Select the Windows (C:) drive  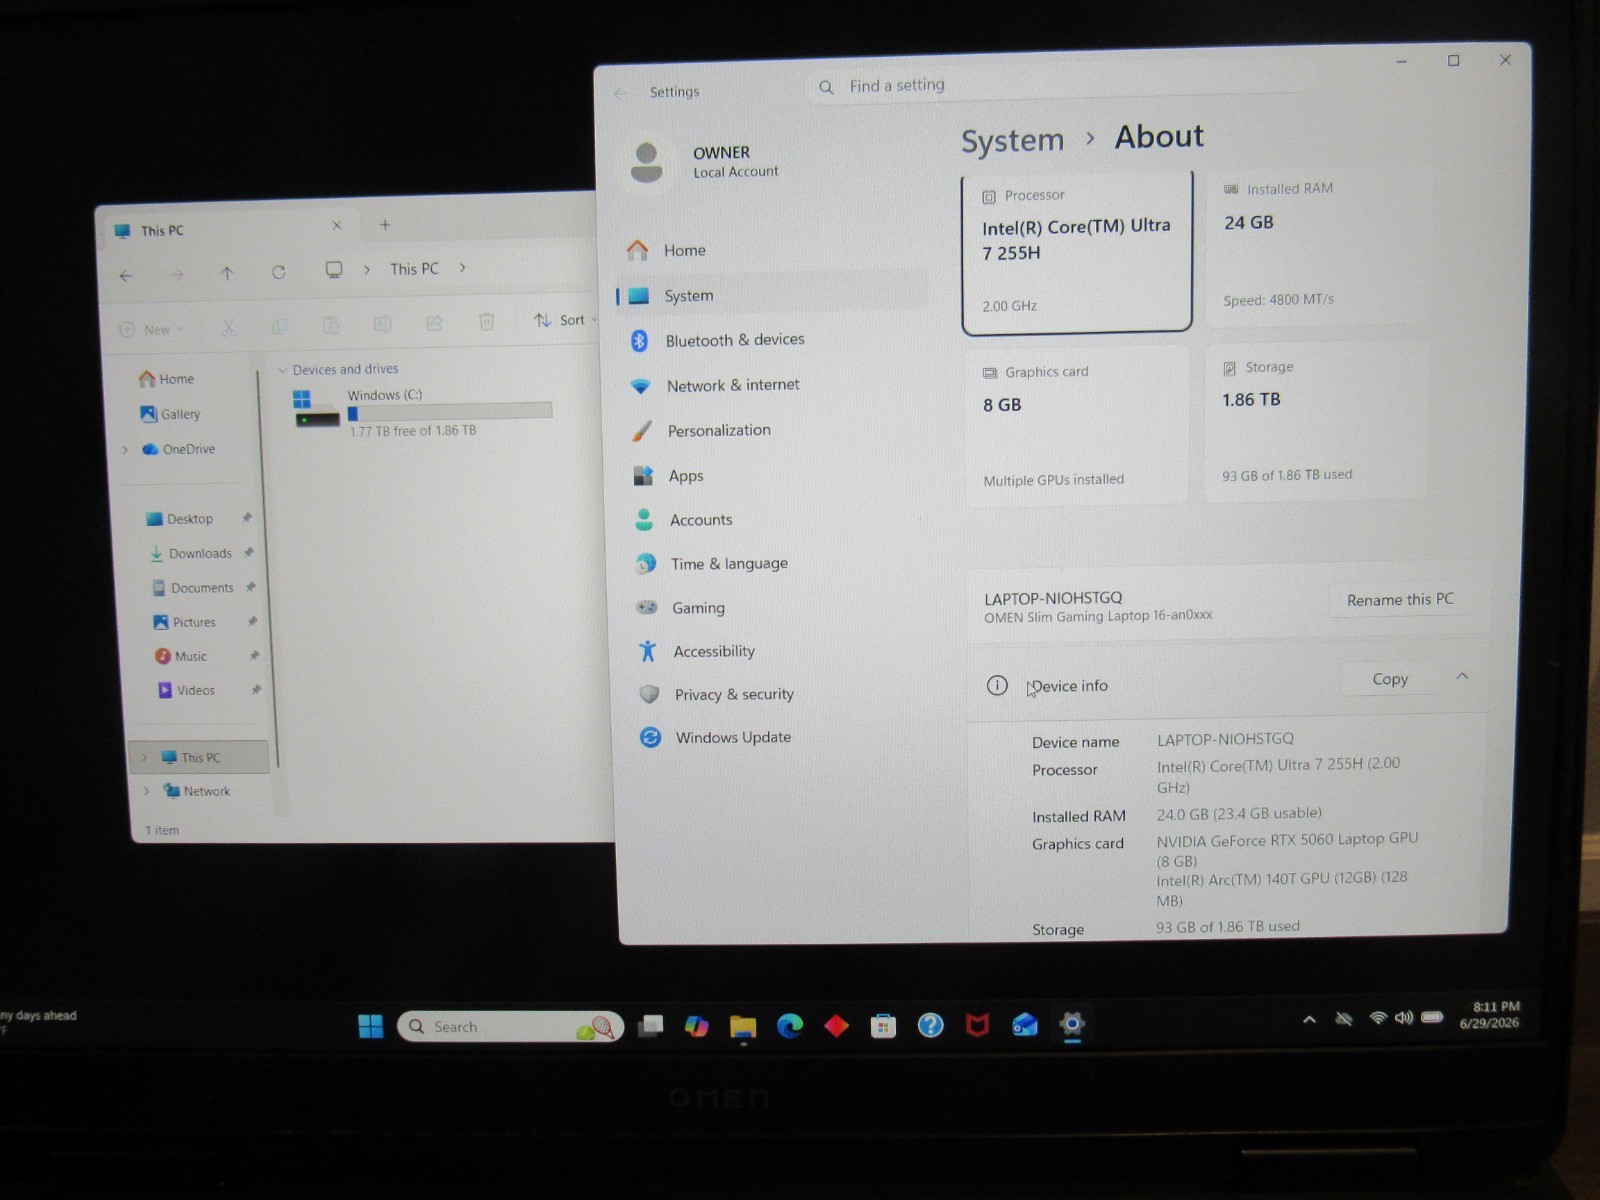pos(422,412)
